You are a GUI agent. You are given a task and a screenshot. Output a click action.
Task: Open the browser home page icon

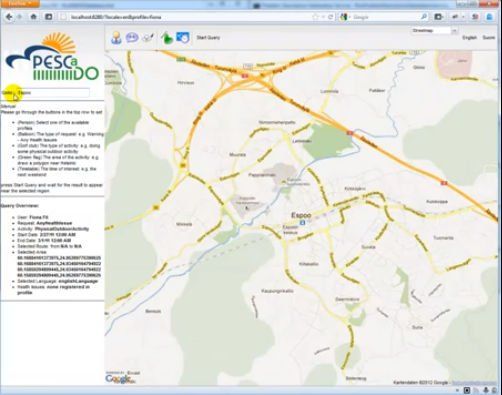point(33,17)
